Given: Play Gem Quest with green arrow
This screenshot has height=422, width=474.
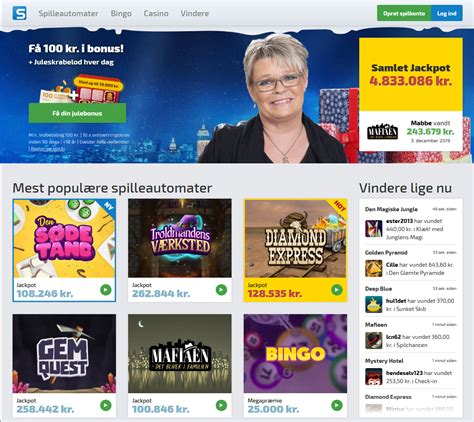Looking at the screenshot, I should click(106, 405).
